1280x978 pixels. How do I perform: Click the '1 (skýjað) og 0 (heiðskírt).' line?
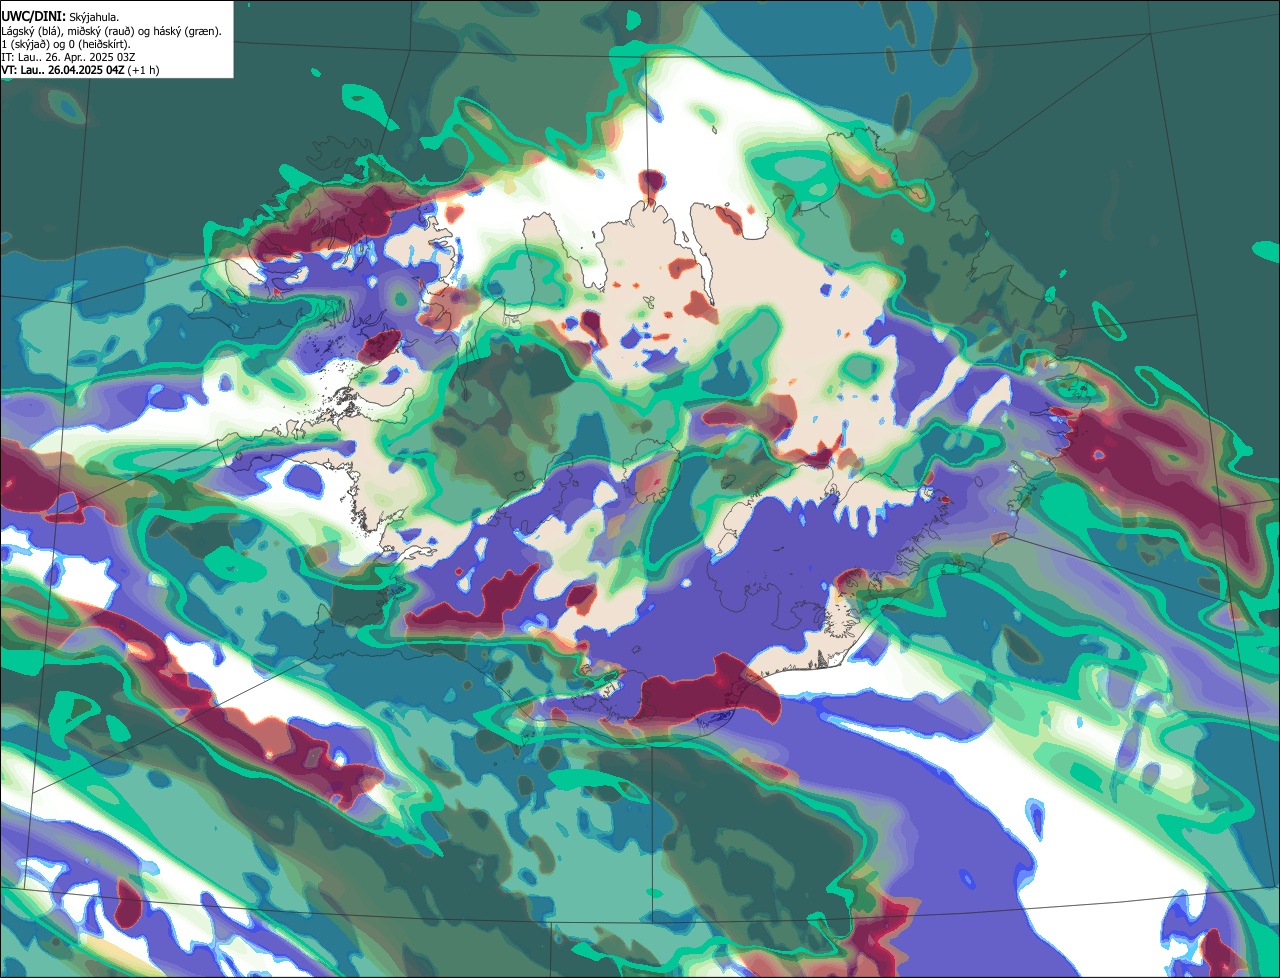[66, 44]
